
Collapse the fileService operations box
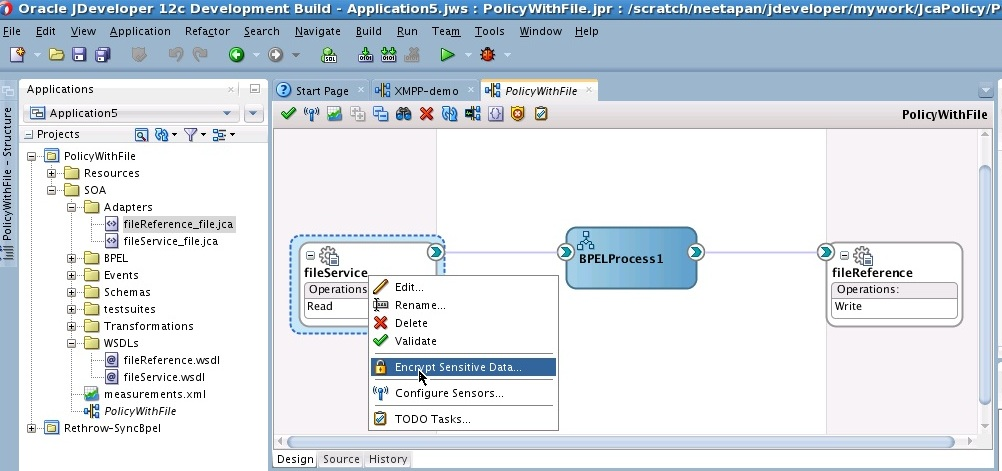(311, 256)
